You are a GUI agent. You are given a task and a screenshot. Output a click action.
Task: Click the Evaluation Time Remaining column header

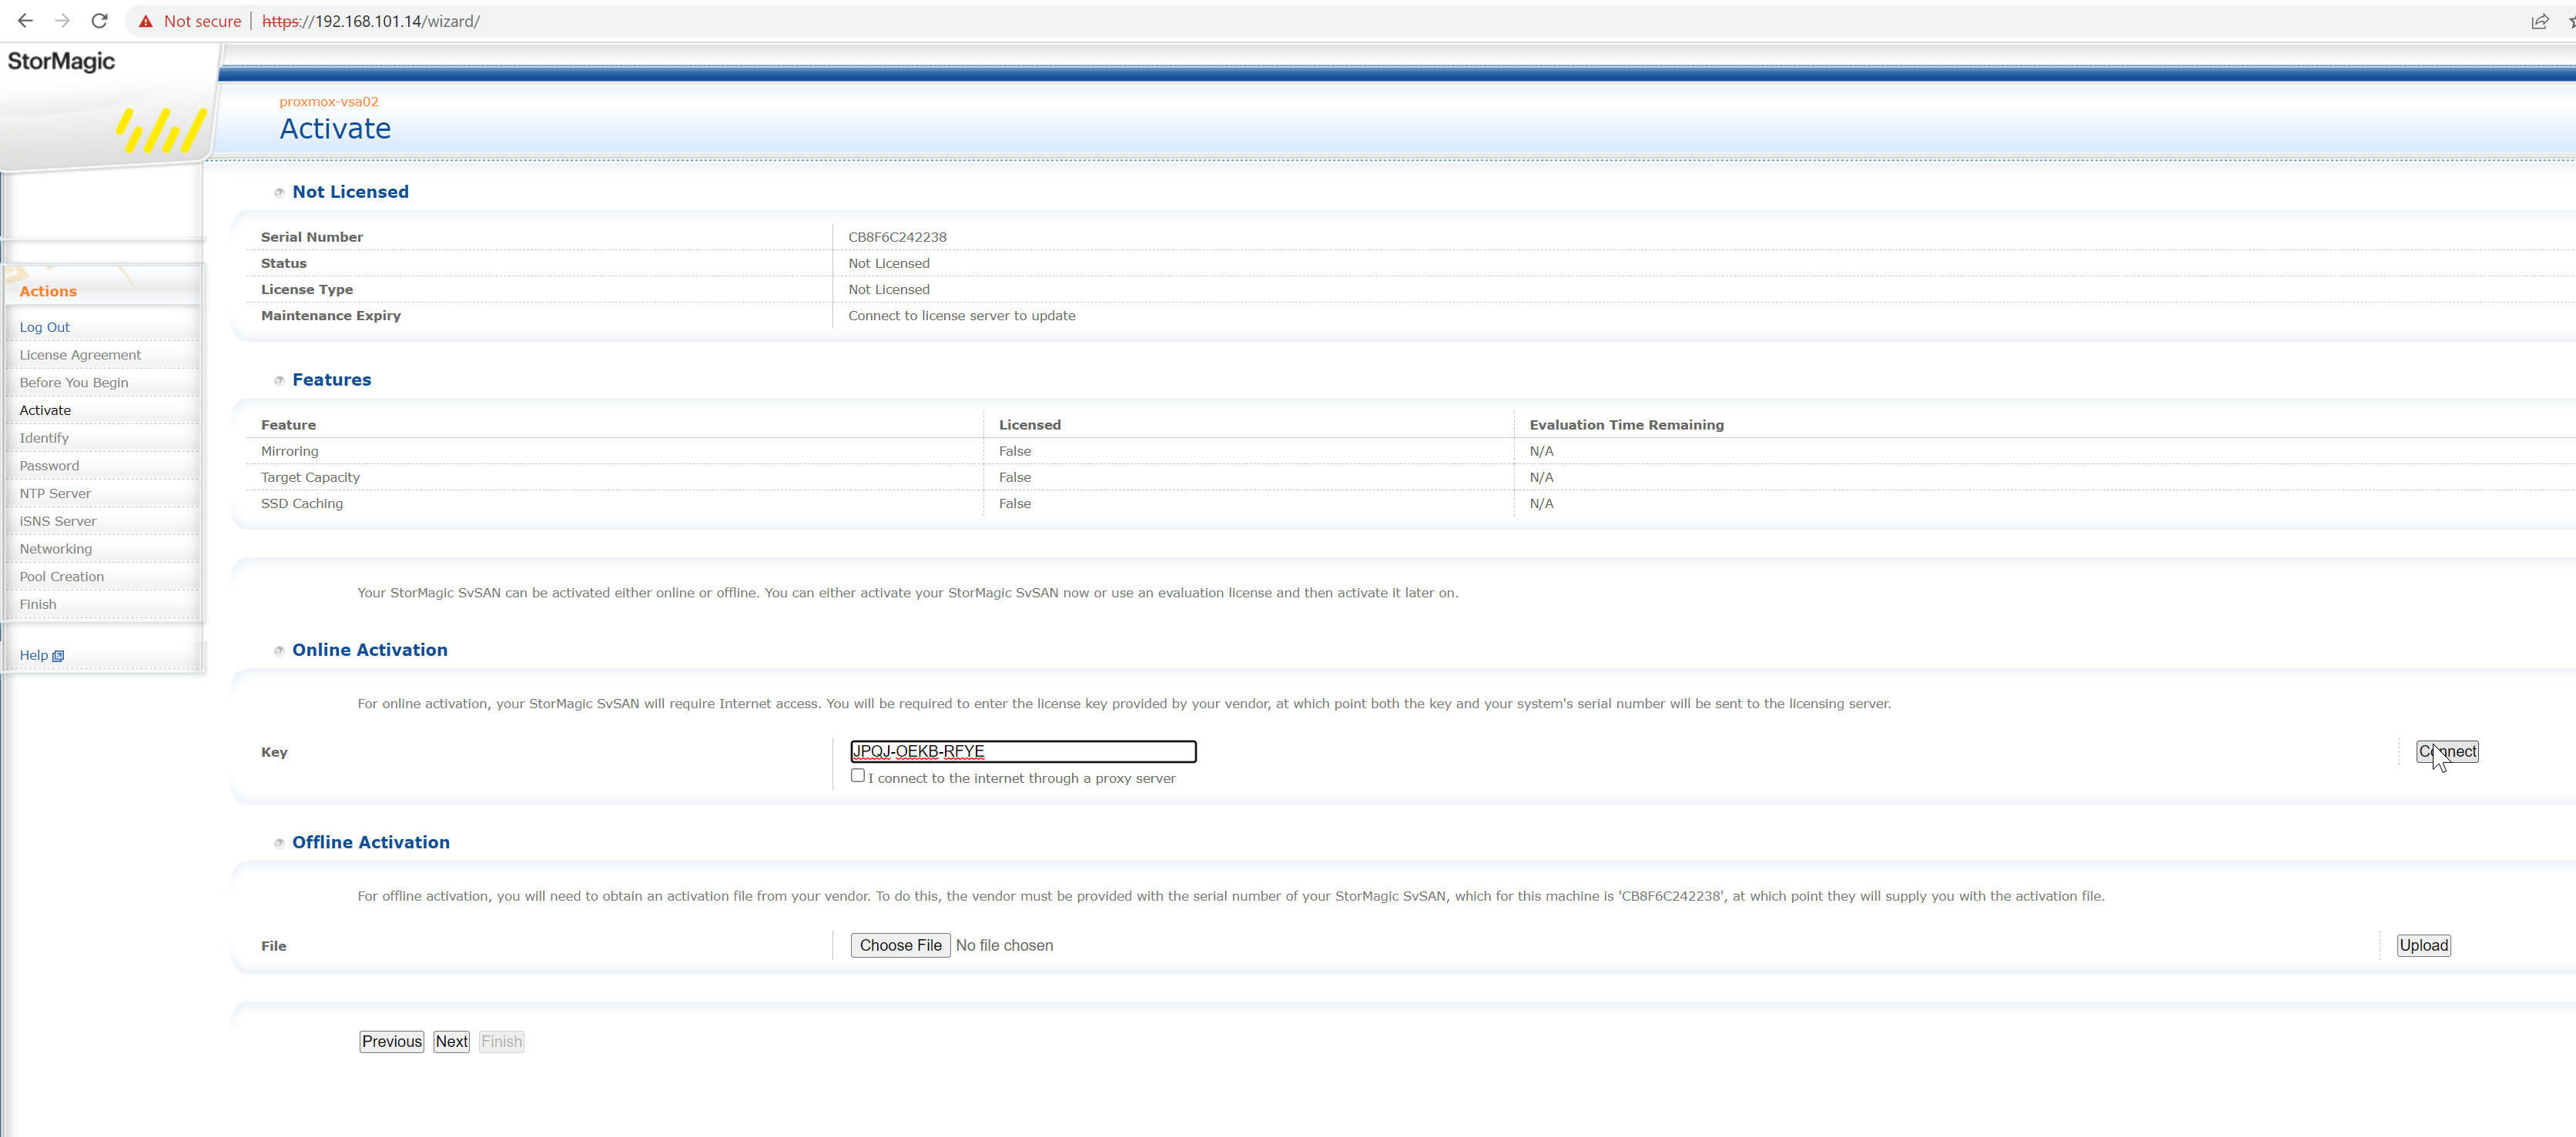(x=1626, y=425)
